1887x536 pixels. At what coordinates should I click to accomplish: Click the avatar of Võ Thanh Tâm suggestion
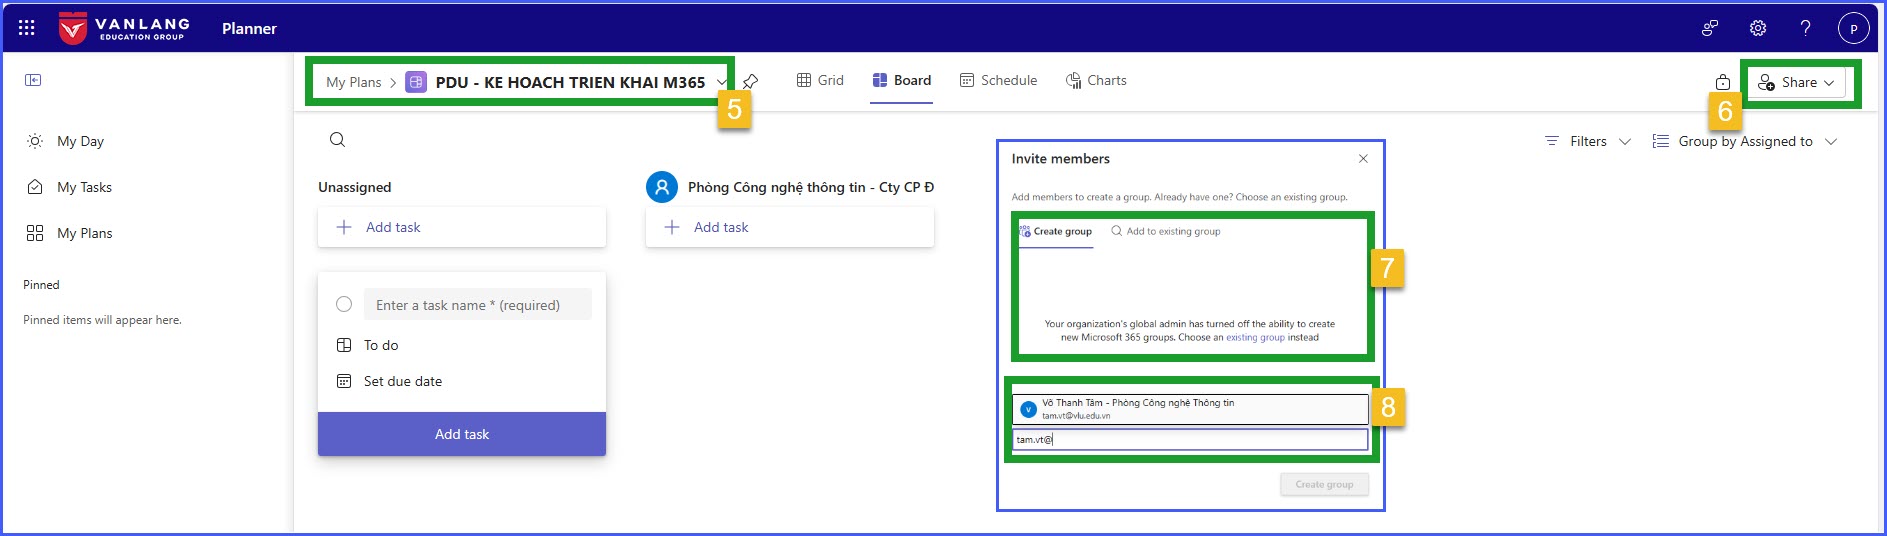tap(1028, 409)
